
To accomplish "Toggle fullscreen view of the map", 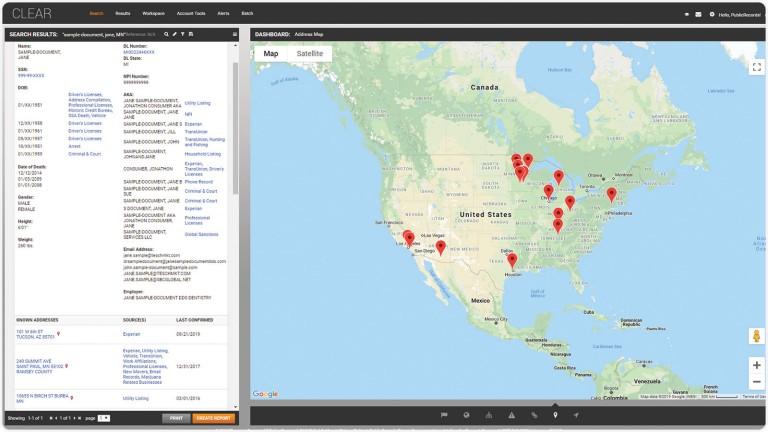I will pyautogui.click(x=756, y=66).
